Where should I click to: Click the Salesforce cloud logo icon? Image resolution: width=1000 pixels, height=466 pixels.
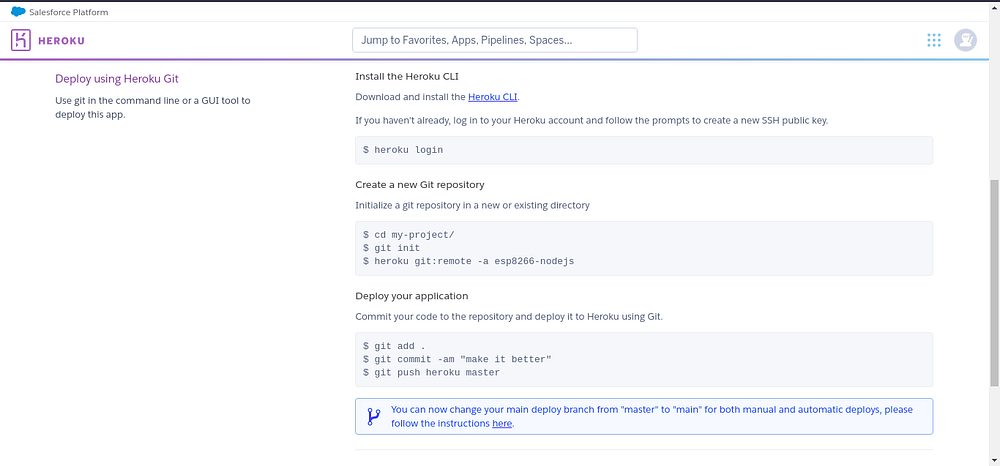(18, 12)
